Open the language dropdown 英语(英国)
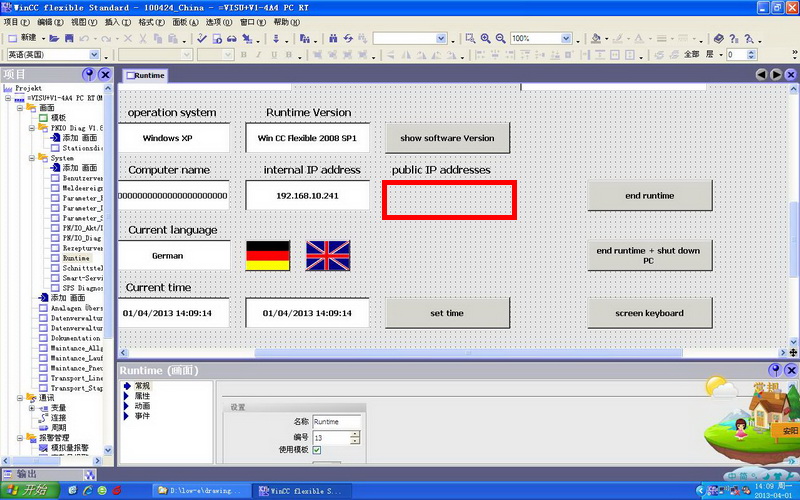The image size is (800, 500). 94,55
